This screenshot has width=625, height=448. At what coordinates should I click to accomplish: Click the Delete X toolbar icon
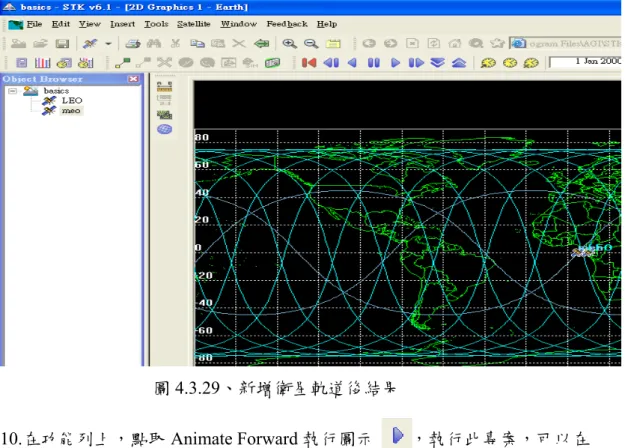[x=239, y=43]
